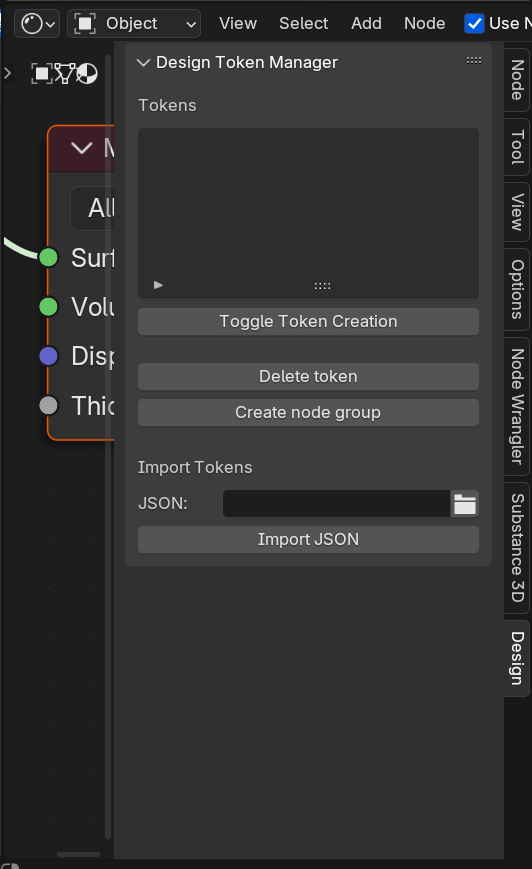Expand the toolbar region arrow
The width and height of the screenshot is (532, 869).
(7, 73)
